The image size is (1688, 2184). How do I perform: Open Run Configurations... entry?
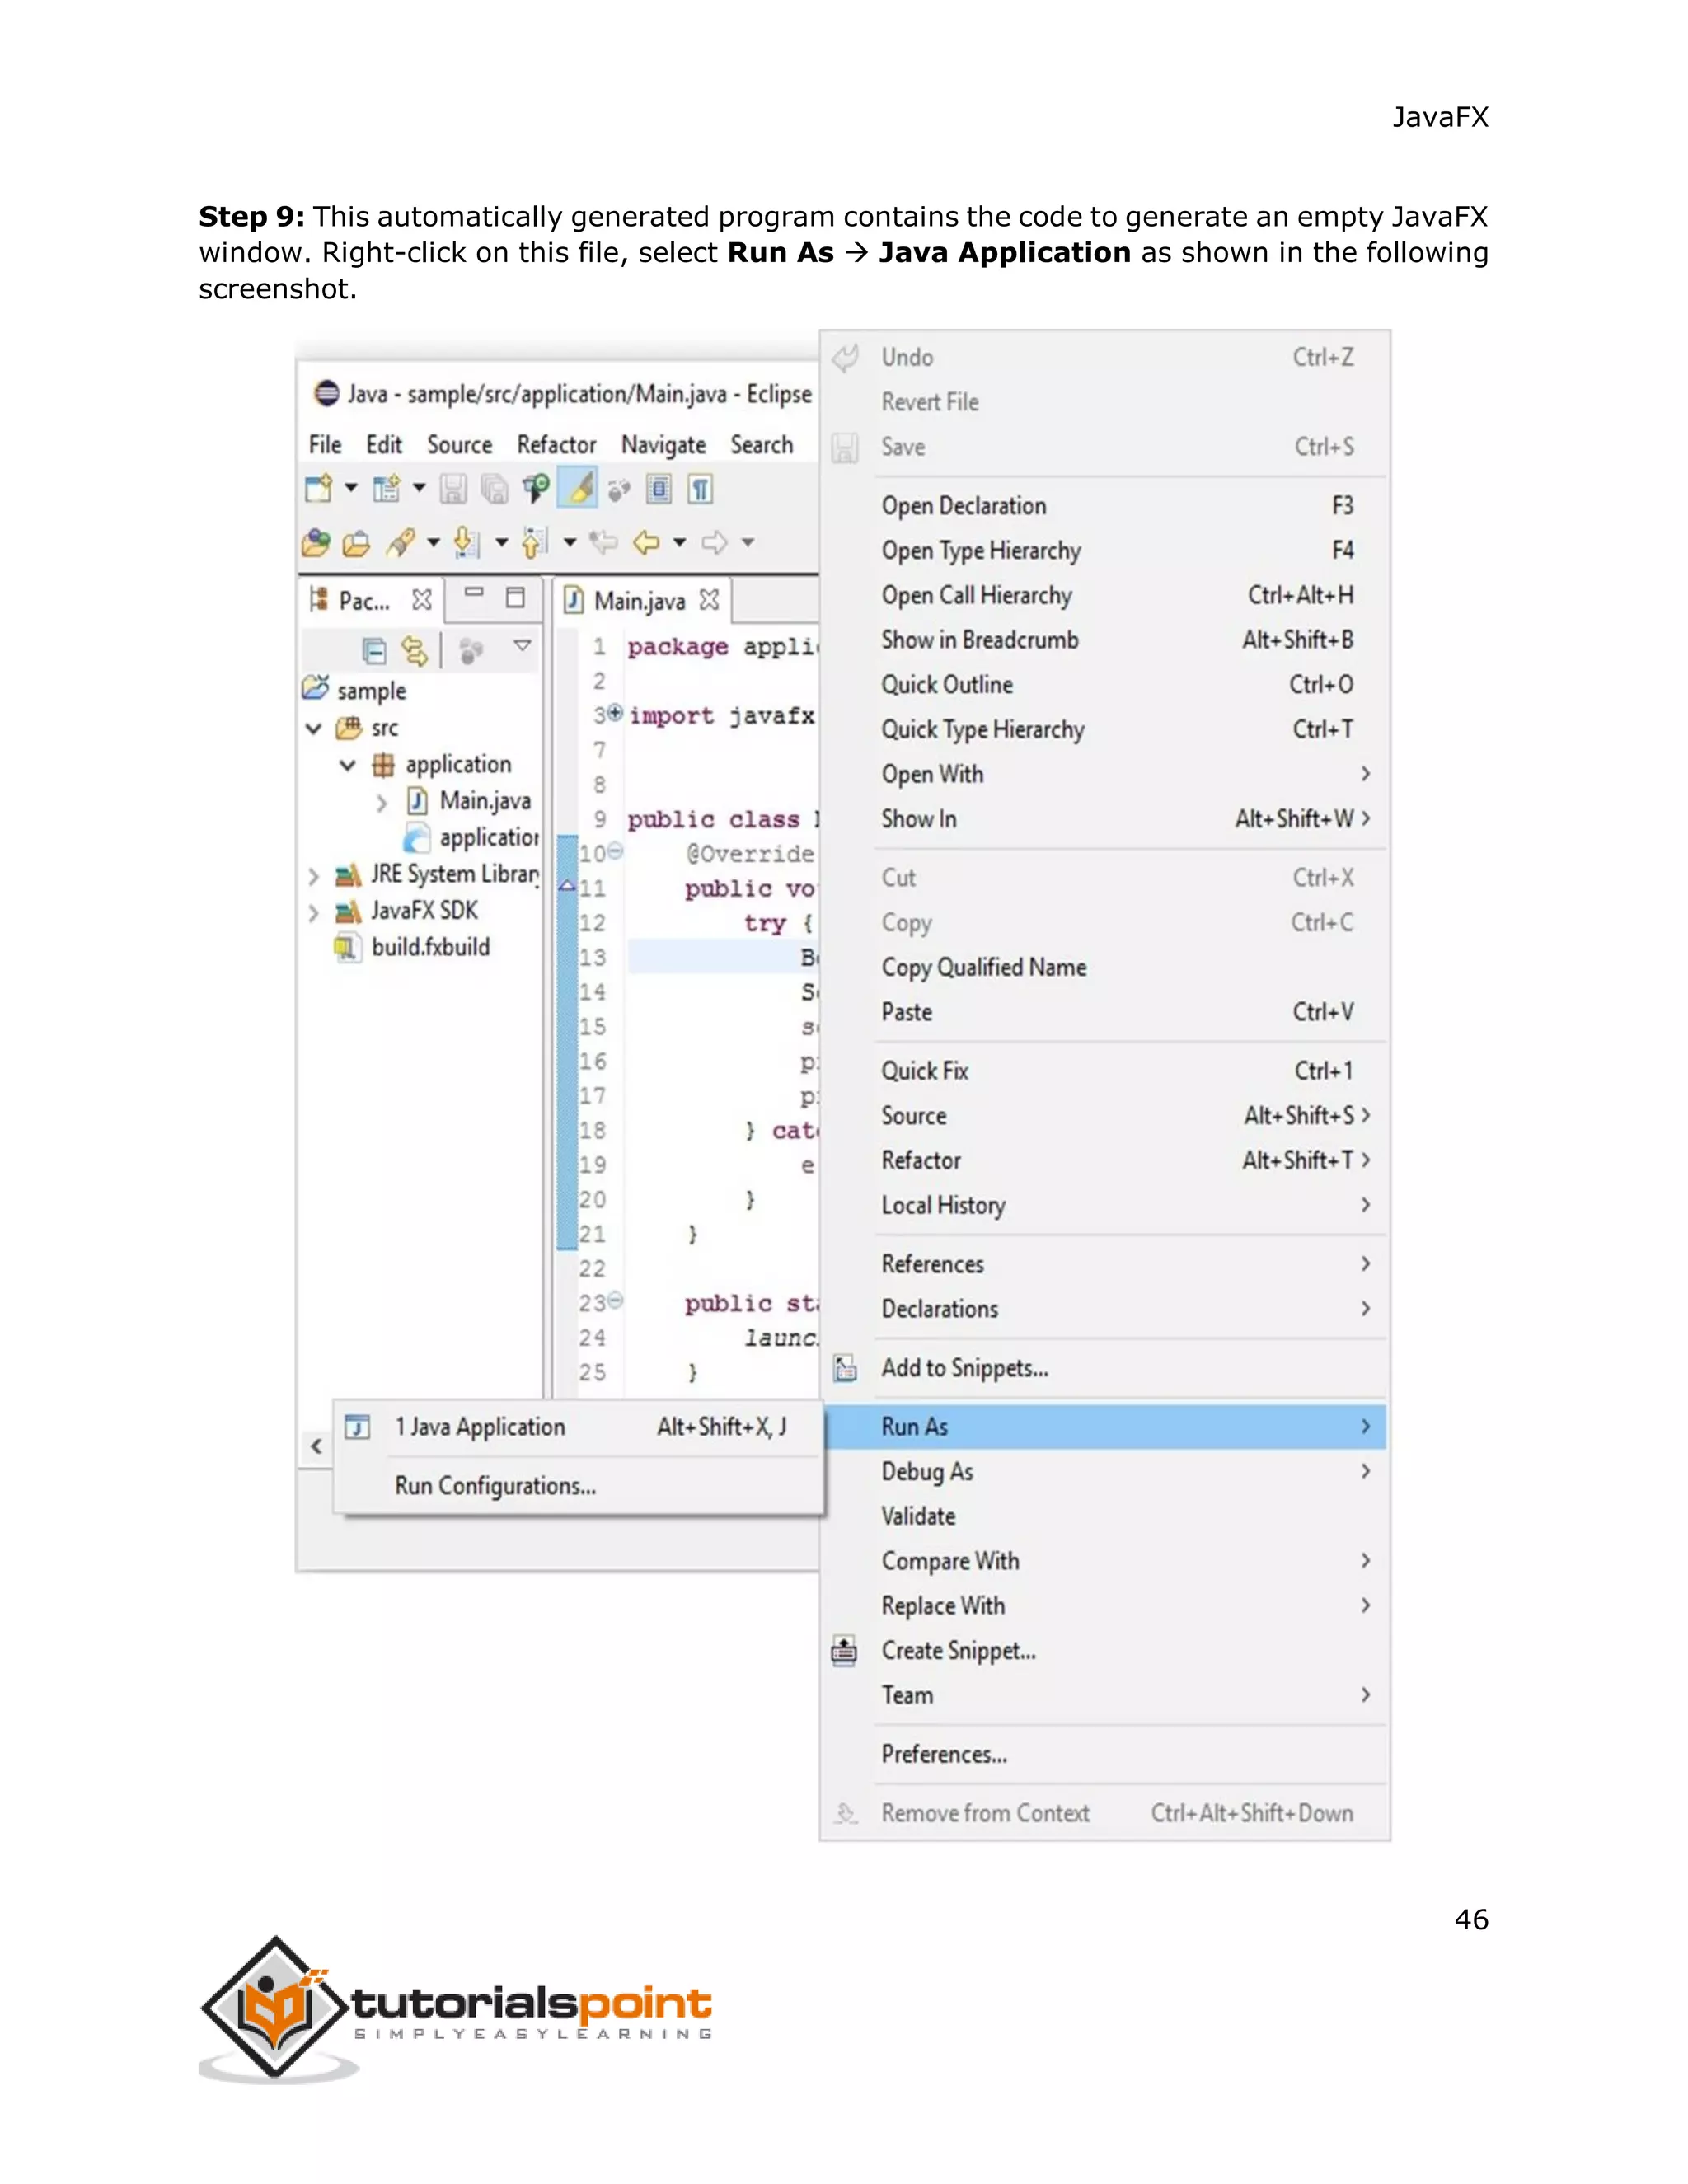pyautogui.click(x=578, y=1486)
